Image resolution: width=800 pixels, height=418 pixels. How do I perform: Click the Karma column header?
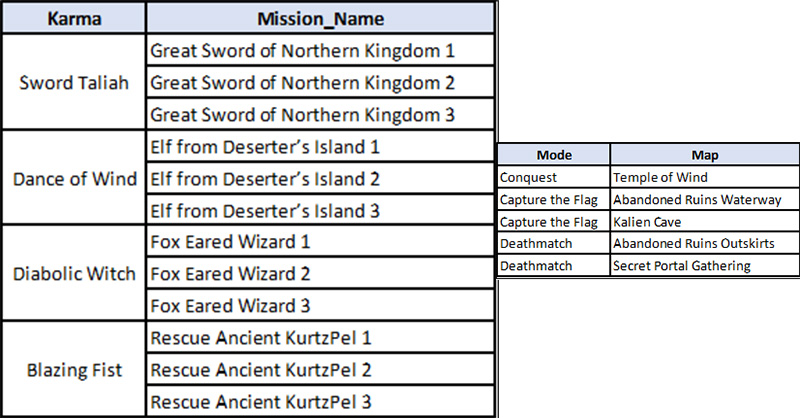coord(73,18)
